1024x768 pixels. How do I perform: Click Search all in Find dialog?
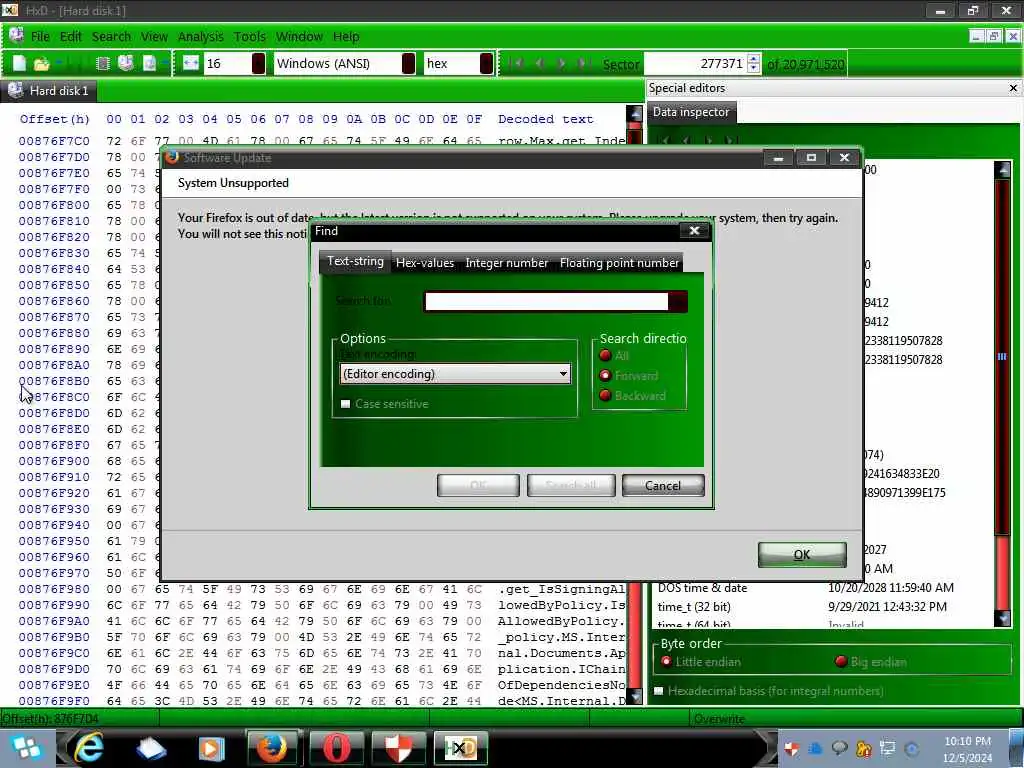[571, 485]
